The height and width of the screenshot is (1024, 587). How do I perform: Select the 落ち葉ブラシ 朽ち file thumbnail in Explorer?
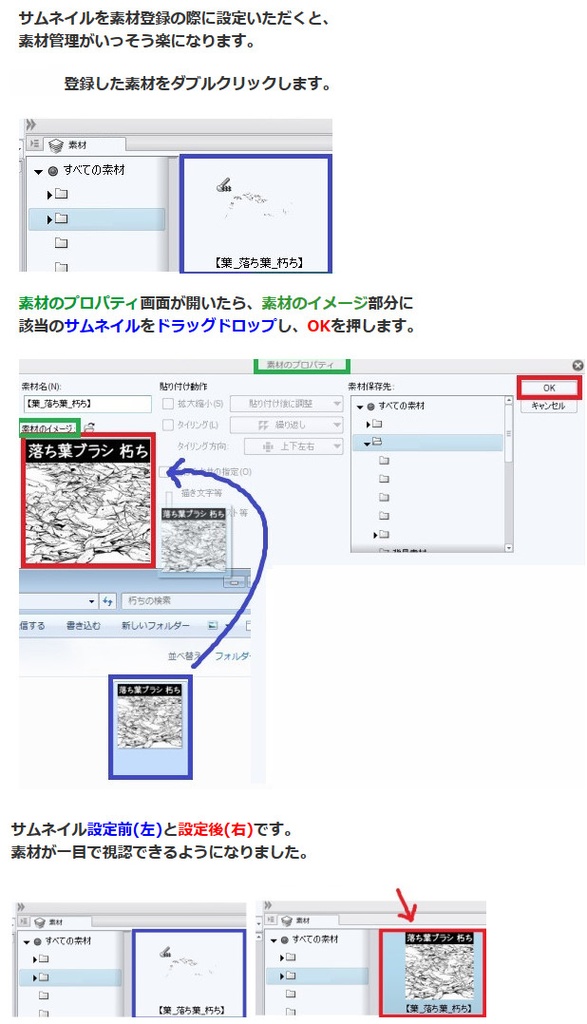[150, 726]
